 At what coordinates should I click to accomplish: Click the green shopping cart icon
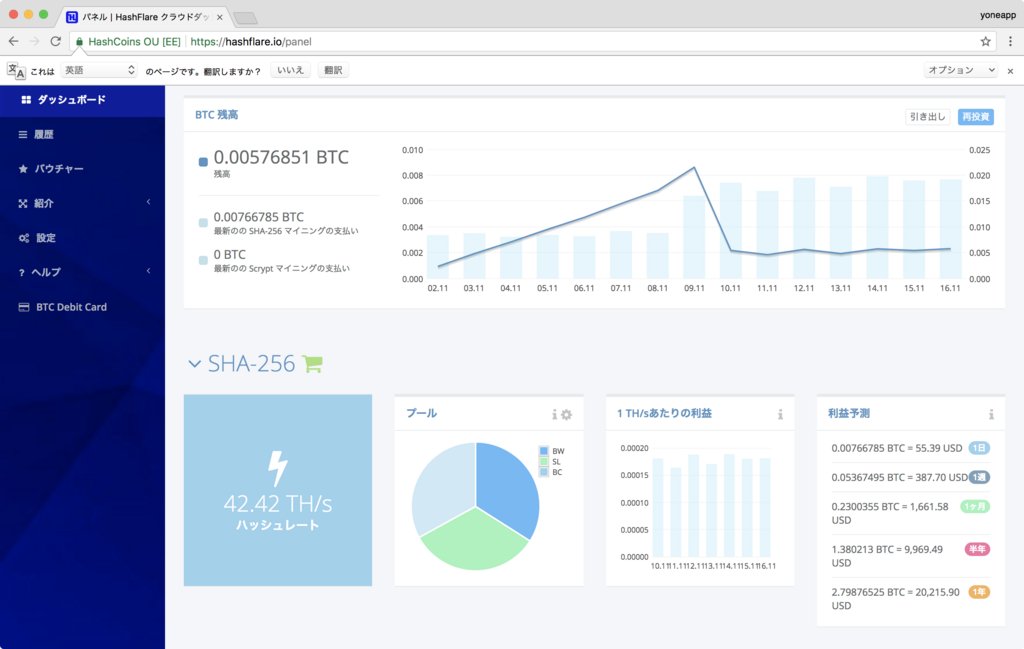(x=312, y=364)
